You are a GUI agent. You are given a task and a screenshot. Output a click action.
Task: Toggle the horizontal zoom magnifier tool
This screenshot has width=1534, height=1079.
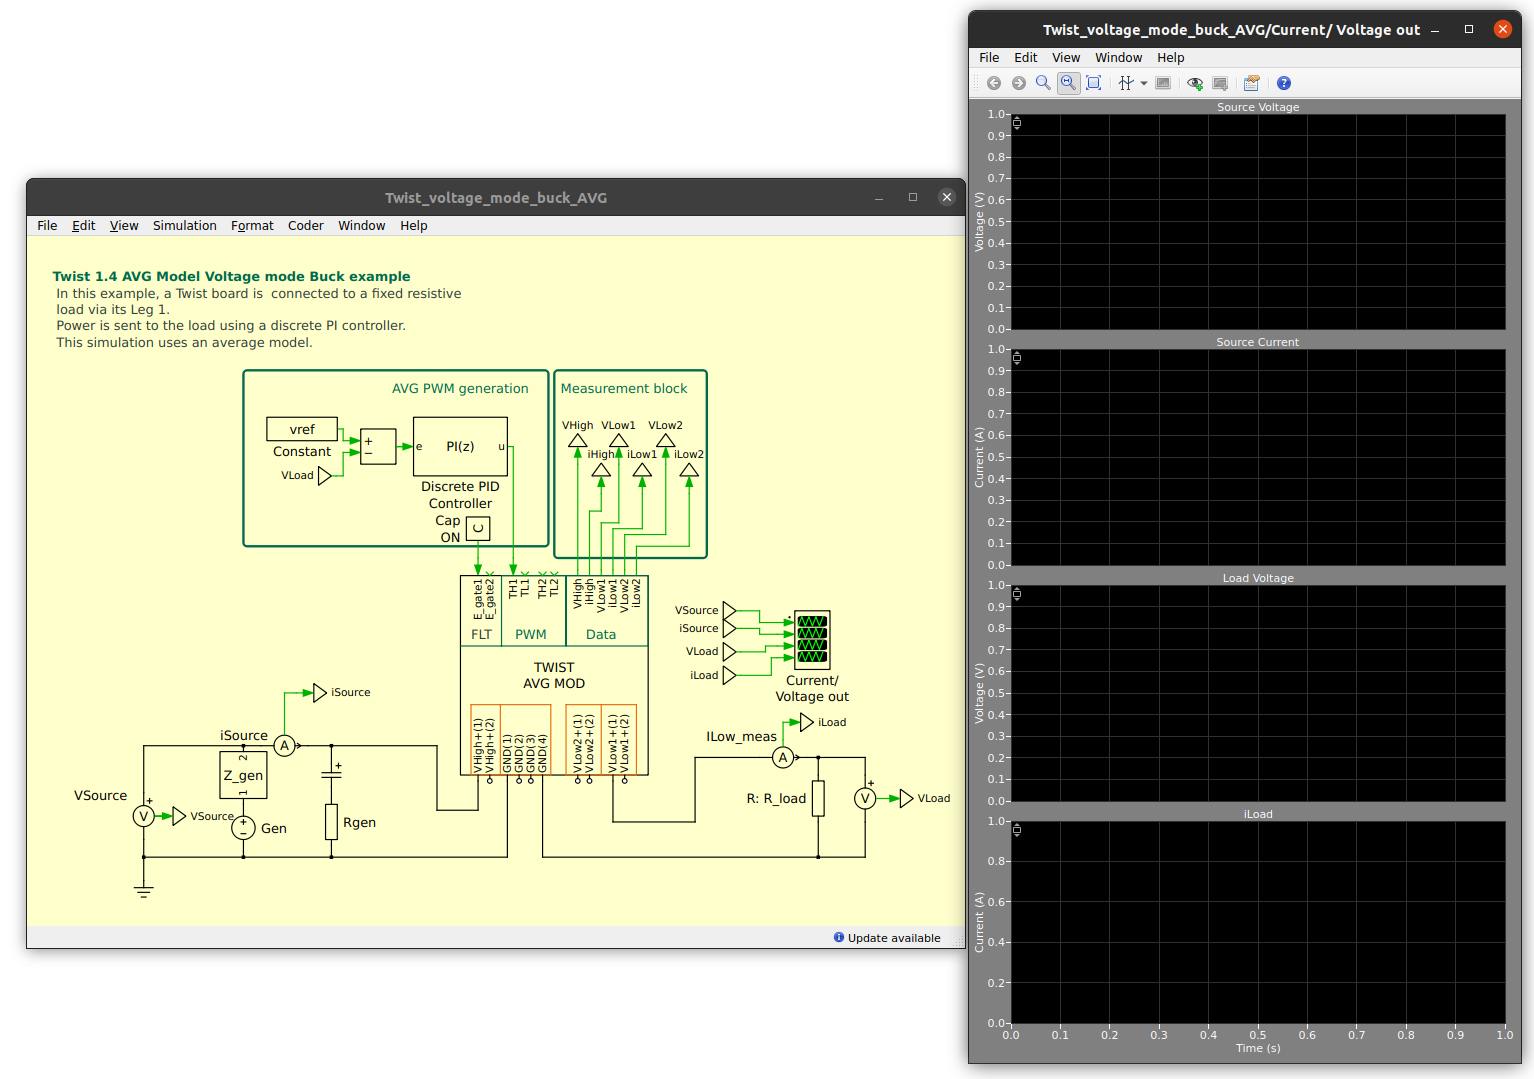coord(1068,83)
